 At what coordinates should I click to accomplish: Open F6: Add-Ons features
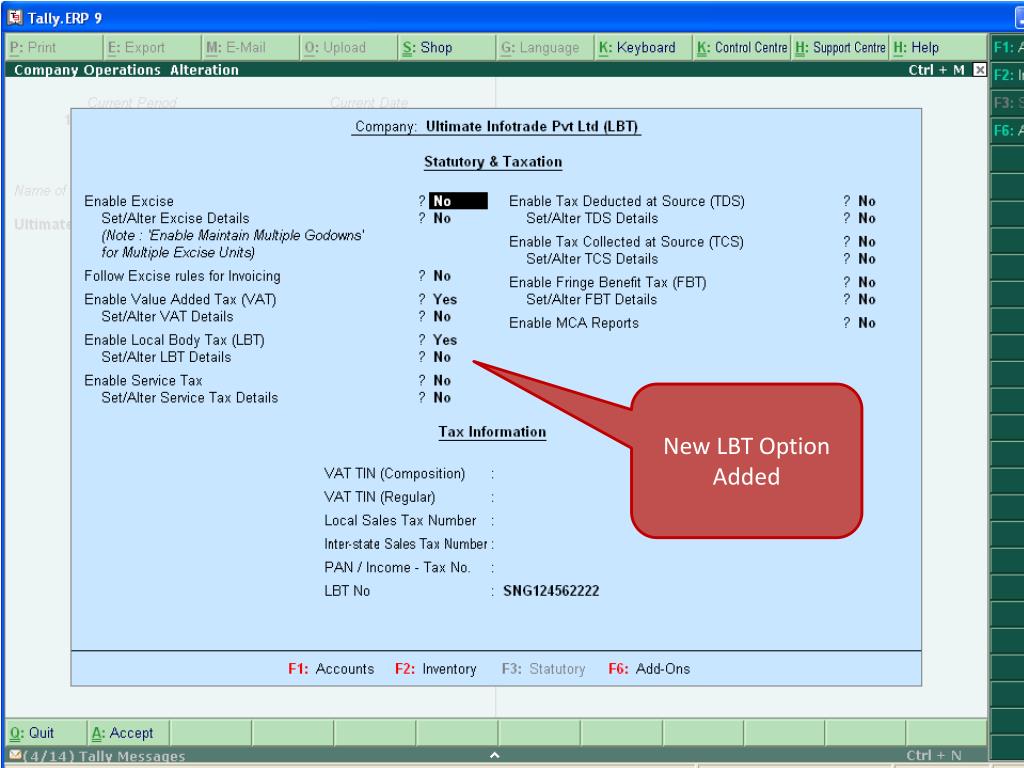pos(649,669)
